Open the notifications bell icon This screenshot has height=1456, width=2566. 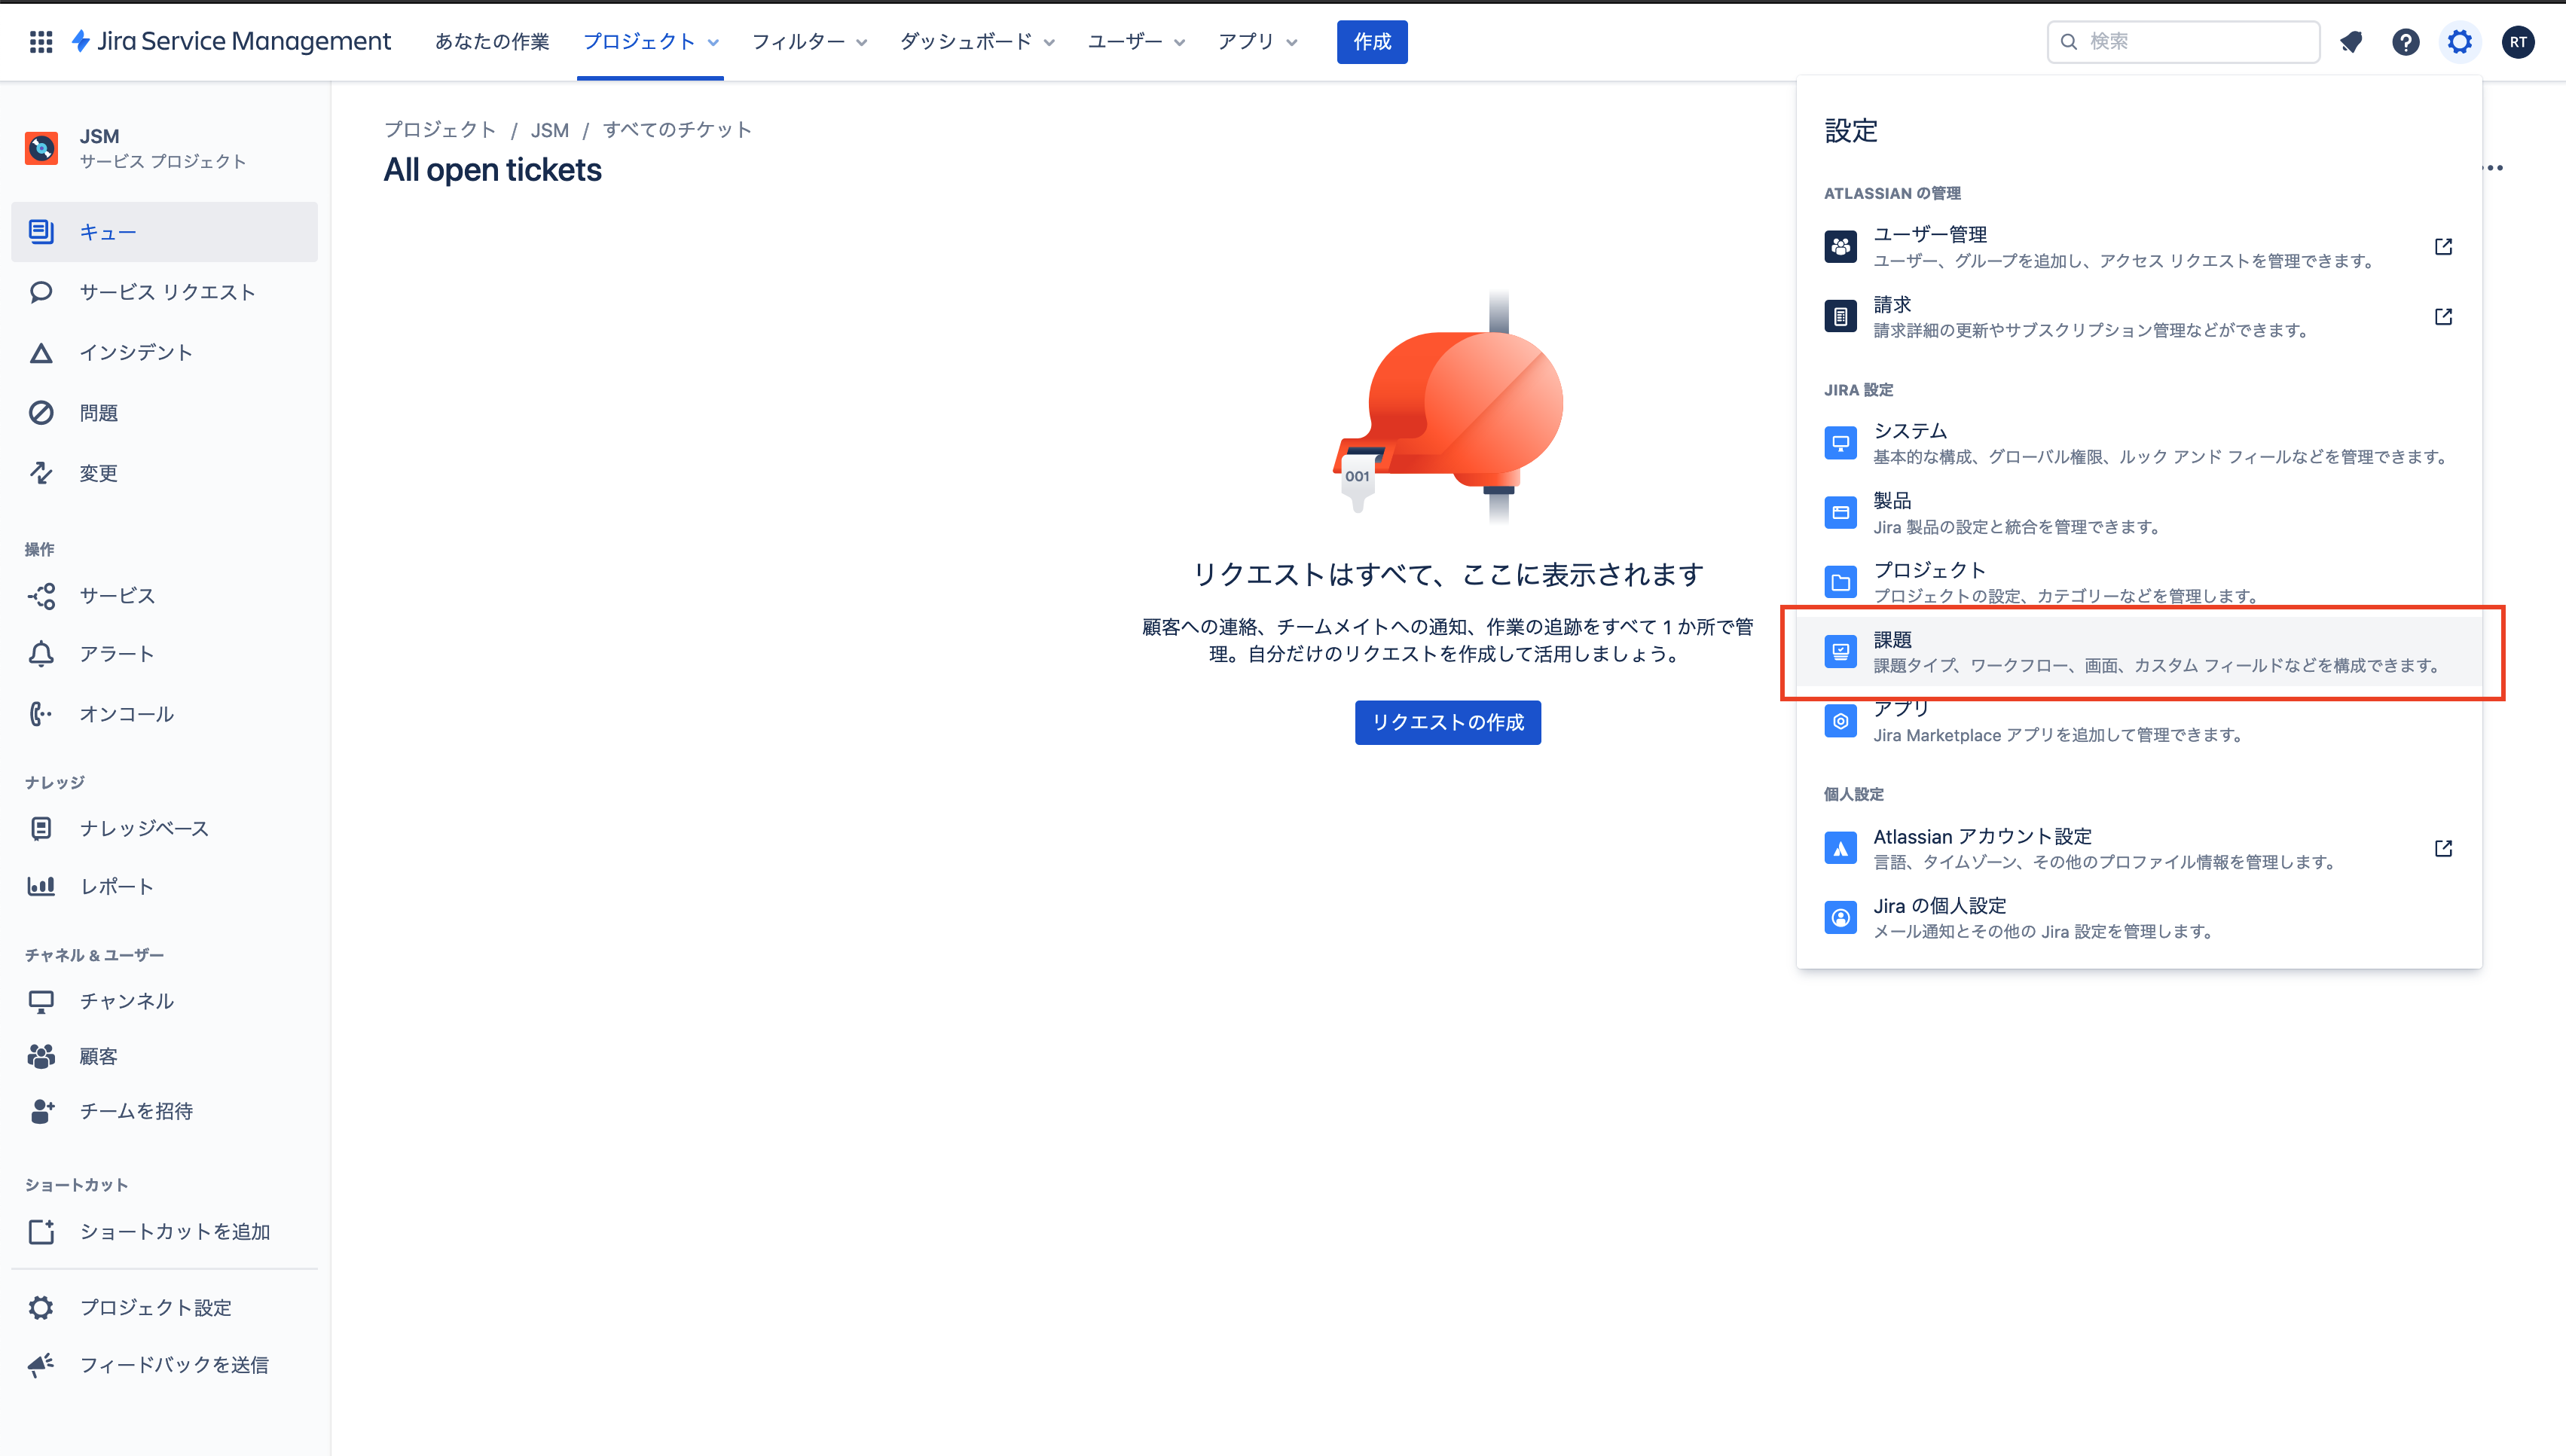click(x=2351, y=42)
